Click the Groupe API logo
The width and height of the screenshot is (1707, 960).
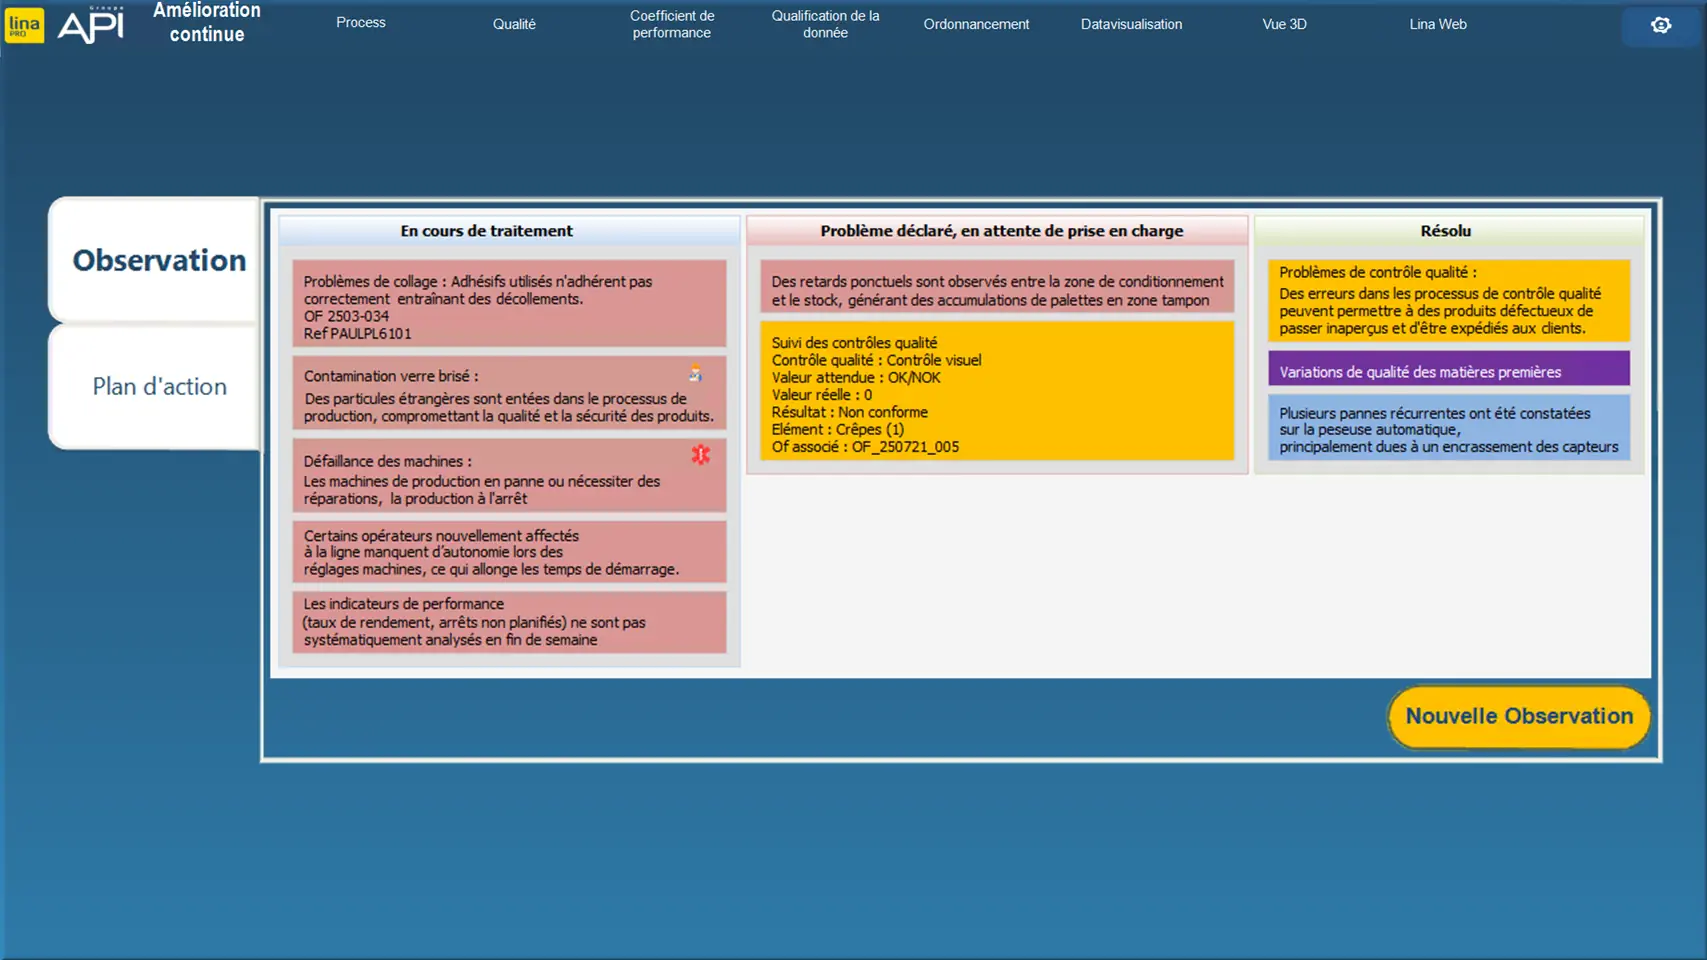click(x=91, y=25)
